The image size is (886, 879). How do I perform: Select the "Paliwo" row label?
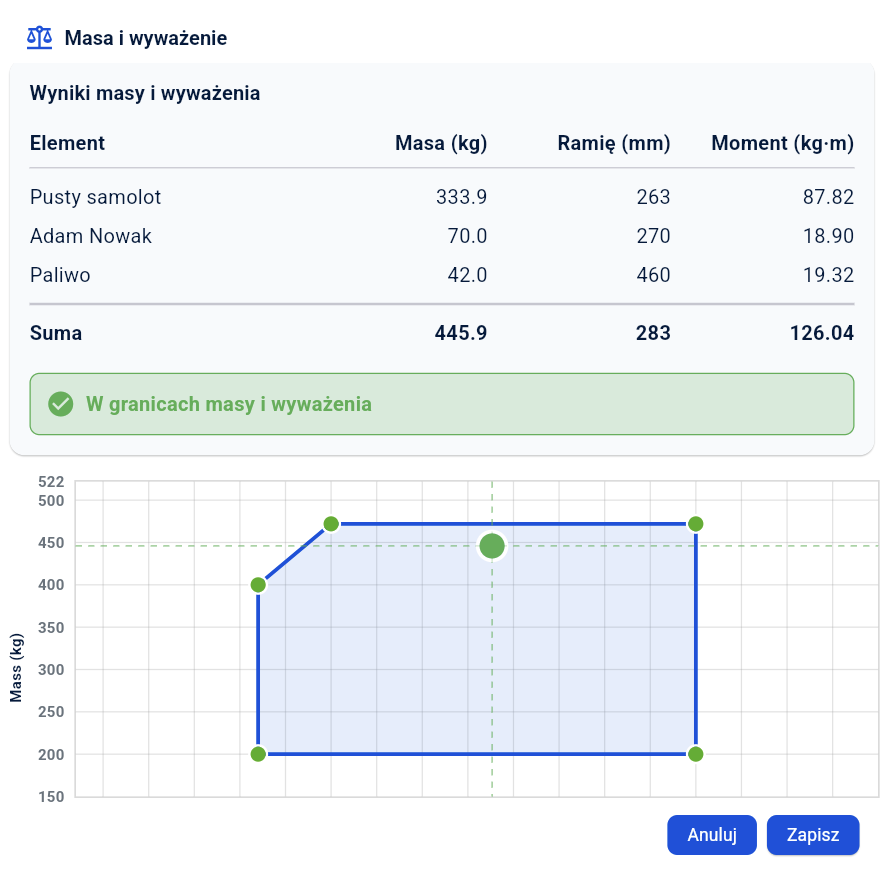(60, 275)
